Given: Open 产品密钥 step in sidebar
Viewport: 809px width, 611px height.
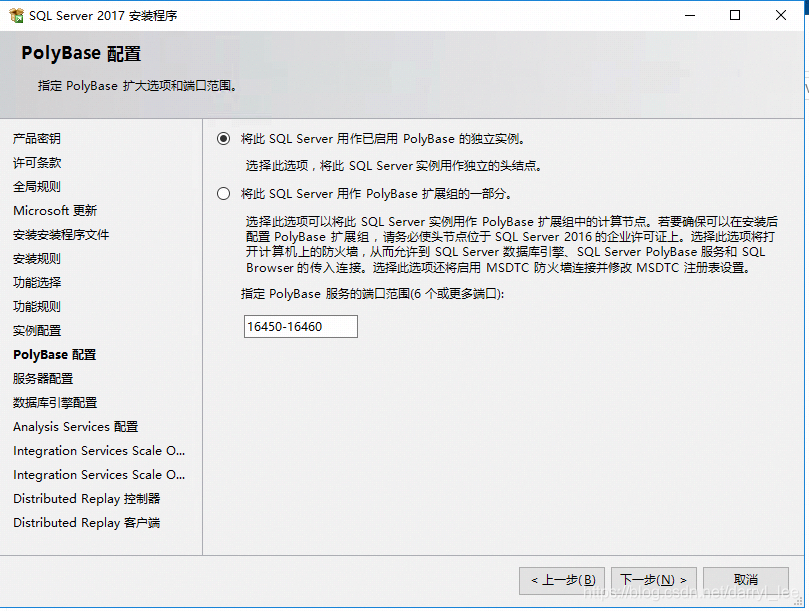Looking at the screenshot, I should point(37,139).
